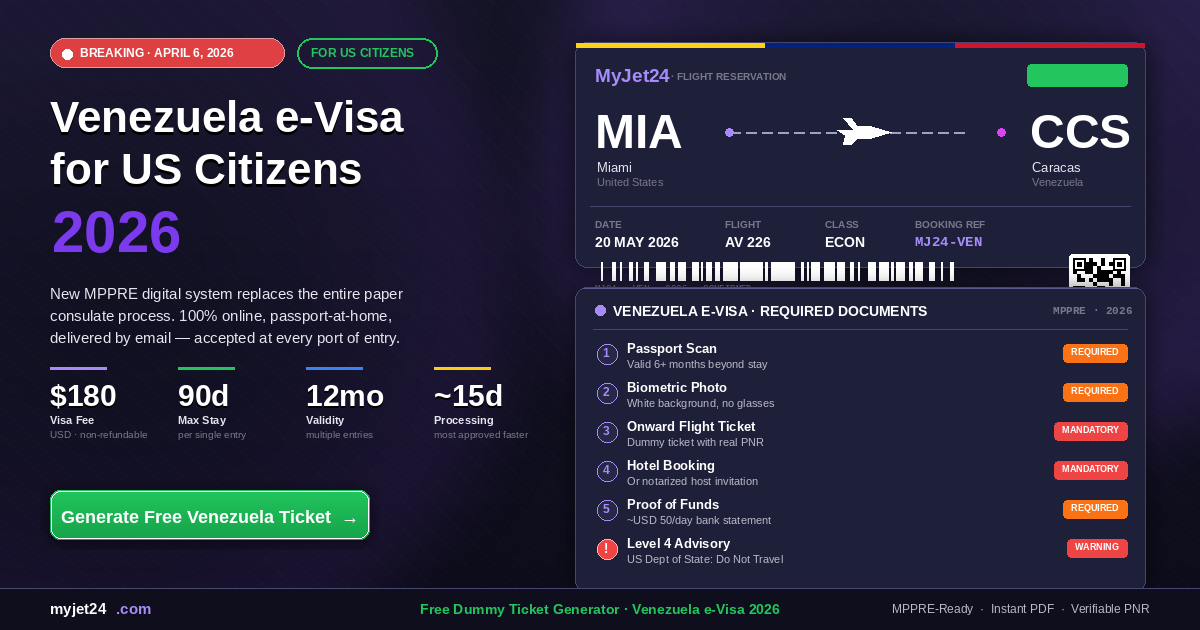This screenshot has height=630, width=1200.
Task: Toggle the MANDATORY badge for Hotel Booking
Action: click(x=1091, y=470)
